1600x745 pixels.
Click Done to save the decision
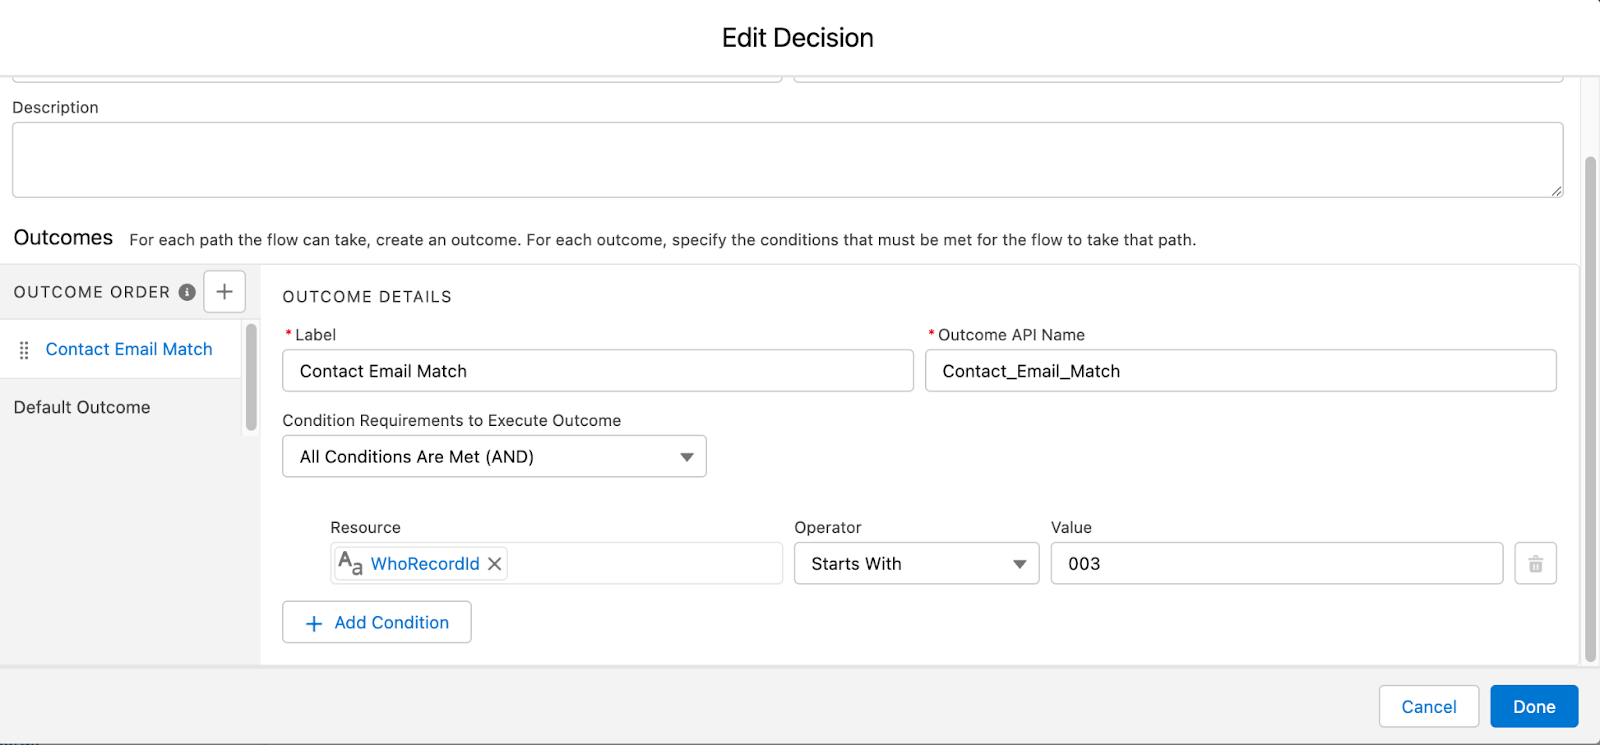click(x=1533, y=707)
